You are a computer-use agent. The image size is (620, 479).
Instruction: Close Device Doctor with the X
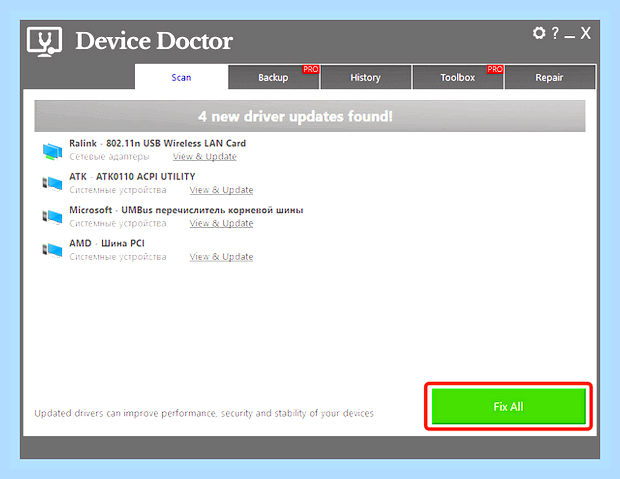[586, 33]
